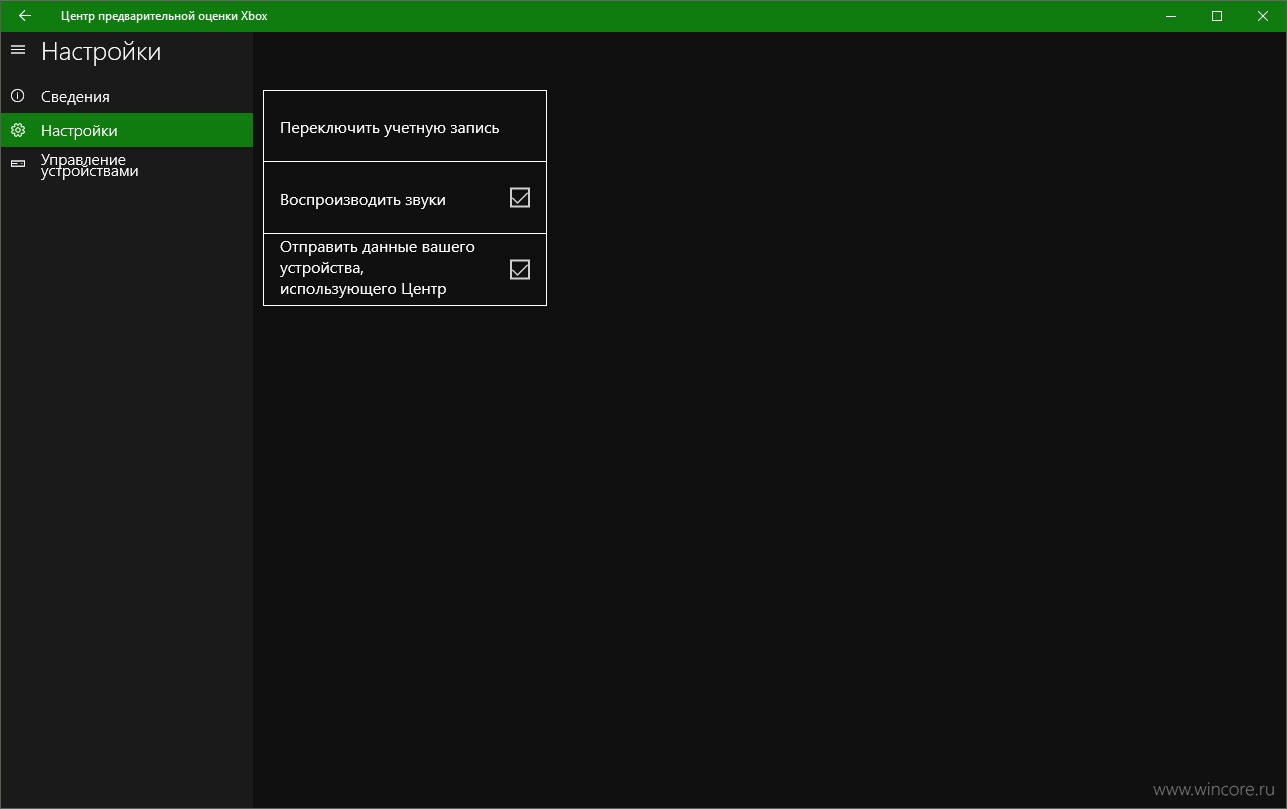Open Управление устройствами section

point(127,165)
